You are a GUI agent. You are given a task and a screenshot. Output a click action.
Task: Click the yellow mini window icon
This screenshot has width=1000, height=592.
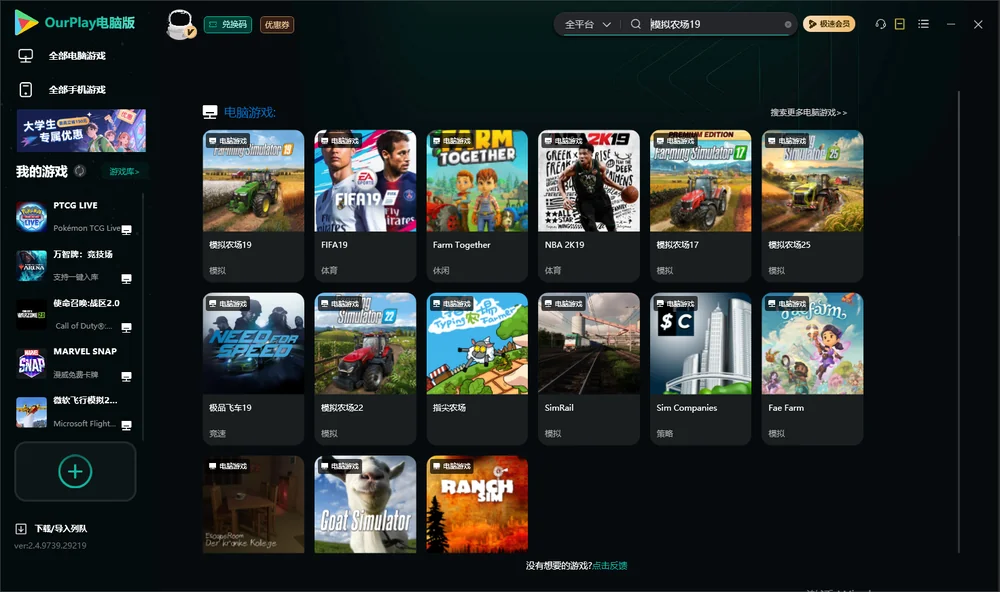coord(900,24)
